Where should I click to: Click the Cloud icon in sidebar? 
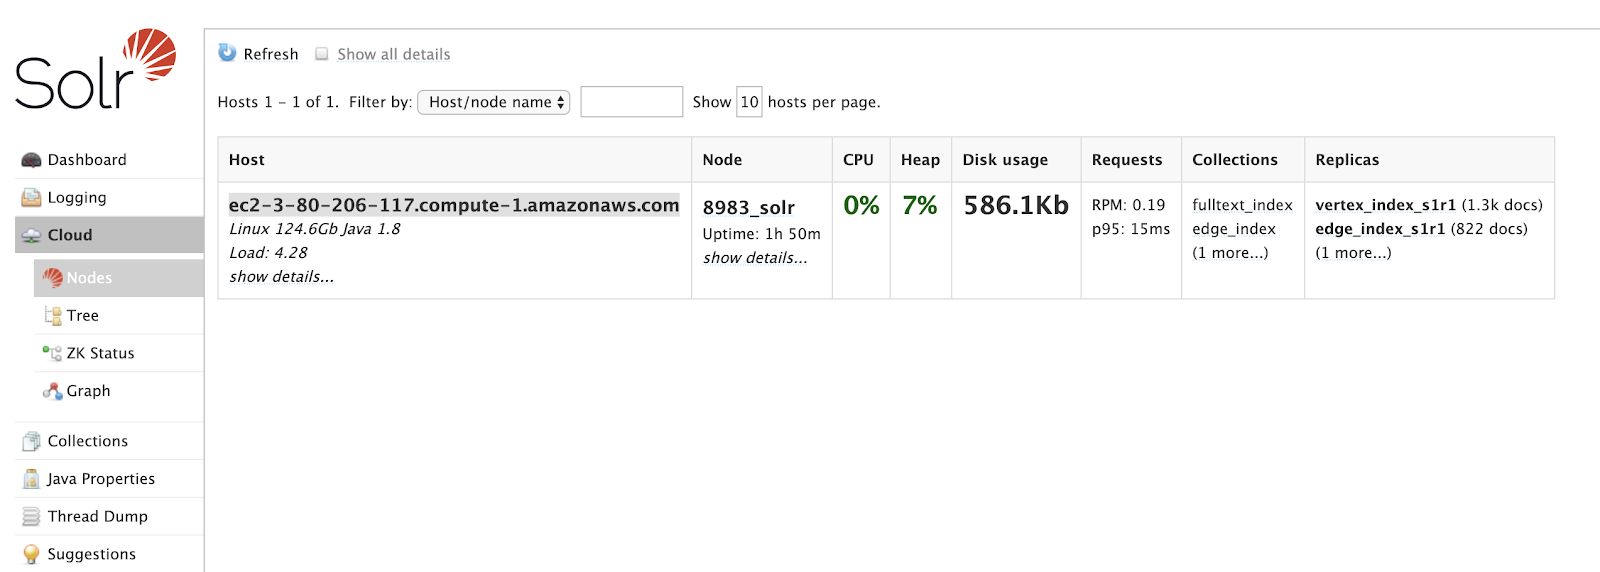(x=31, y=235)
